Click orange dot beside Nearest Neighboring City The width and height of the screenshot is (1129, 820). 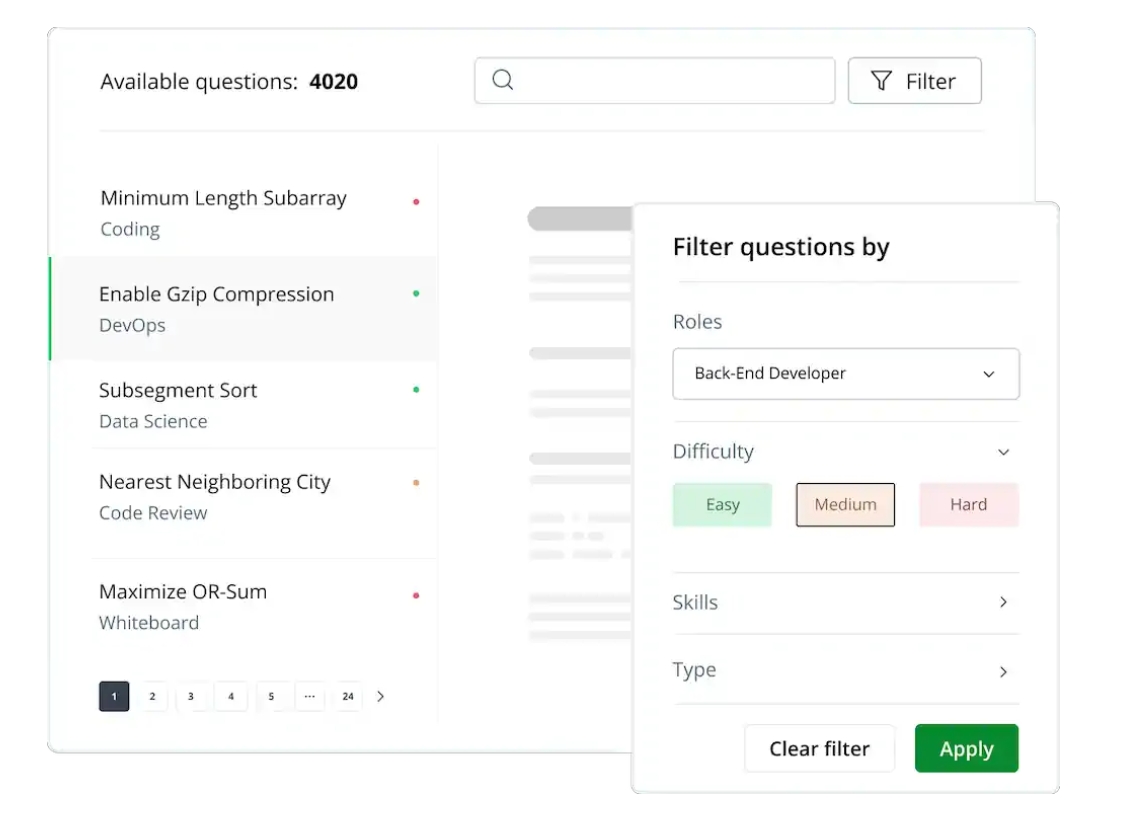[x=416, y=483]
